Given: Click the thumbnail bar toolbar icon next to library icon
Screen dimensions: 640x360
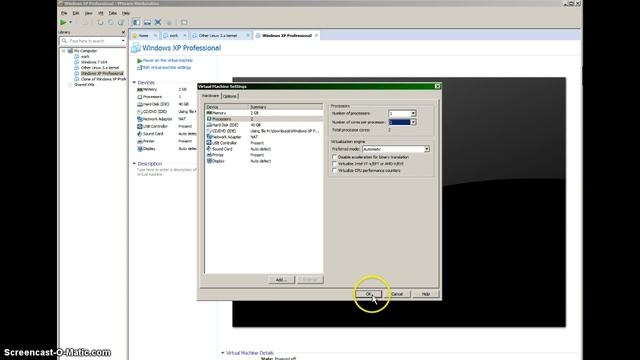Looking at the screenshot, I should coord(147,22).
